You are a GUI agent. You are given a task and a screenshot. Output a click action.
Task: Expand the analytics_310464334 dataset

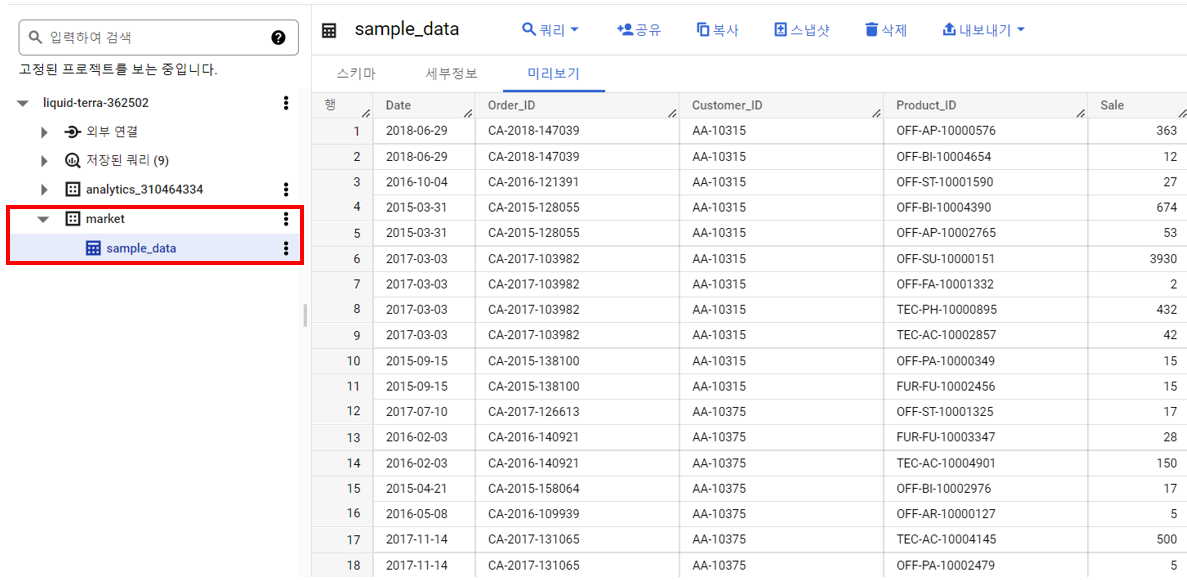point(44,189)
